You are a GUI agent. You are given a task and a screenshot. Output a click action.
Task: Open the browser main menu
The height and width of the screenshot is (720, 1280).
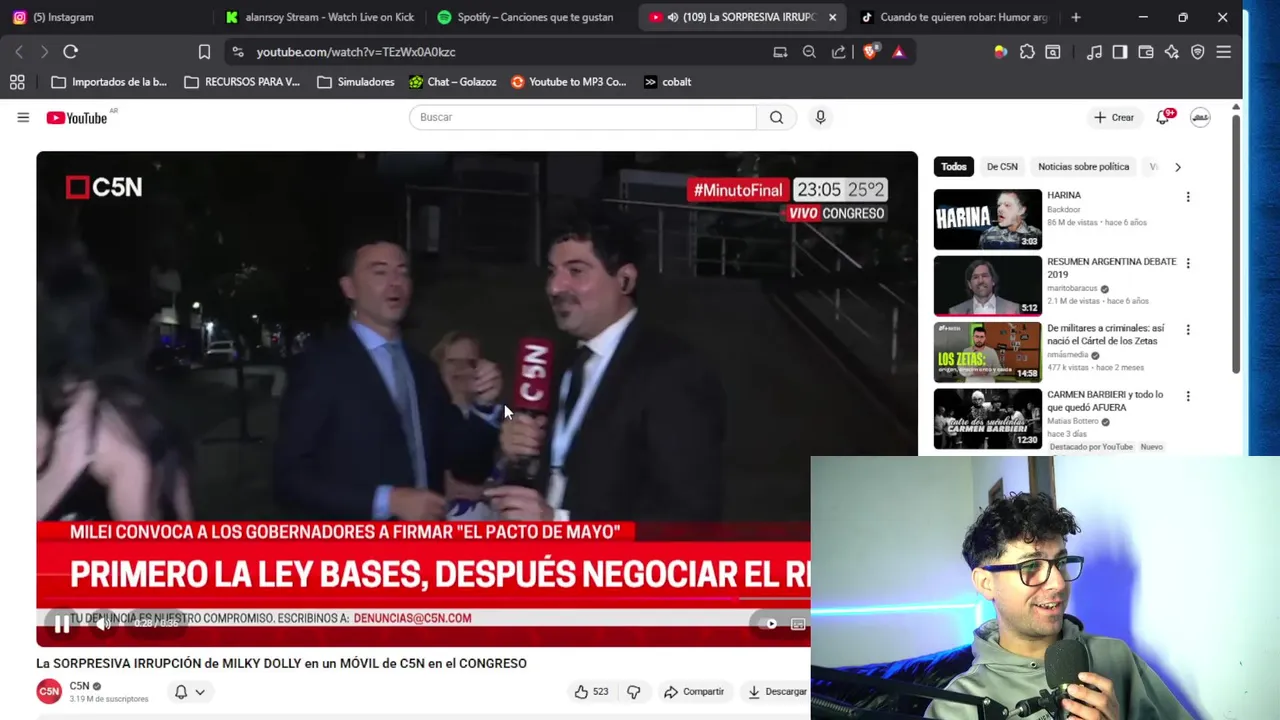pyautogui.click(x=1224, y=52)
